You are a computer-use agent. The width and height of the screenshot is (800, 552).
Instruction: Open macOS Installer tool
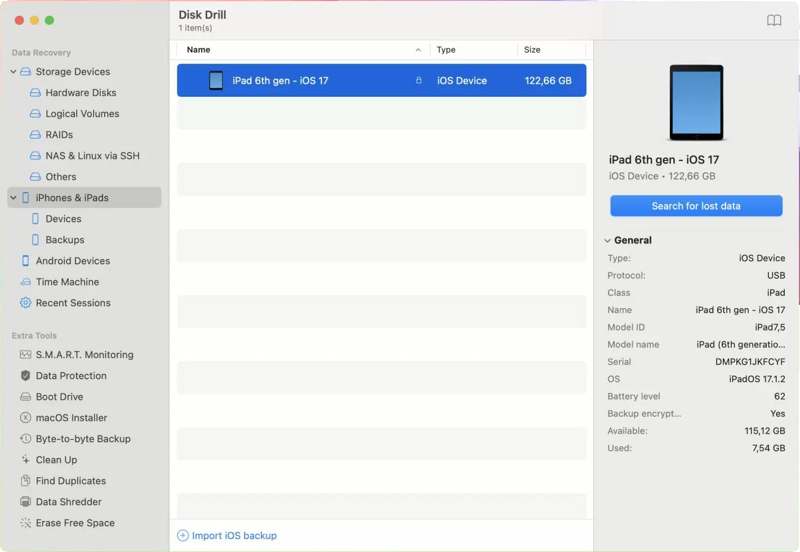point(71,417)
